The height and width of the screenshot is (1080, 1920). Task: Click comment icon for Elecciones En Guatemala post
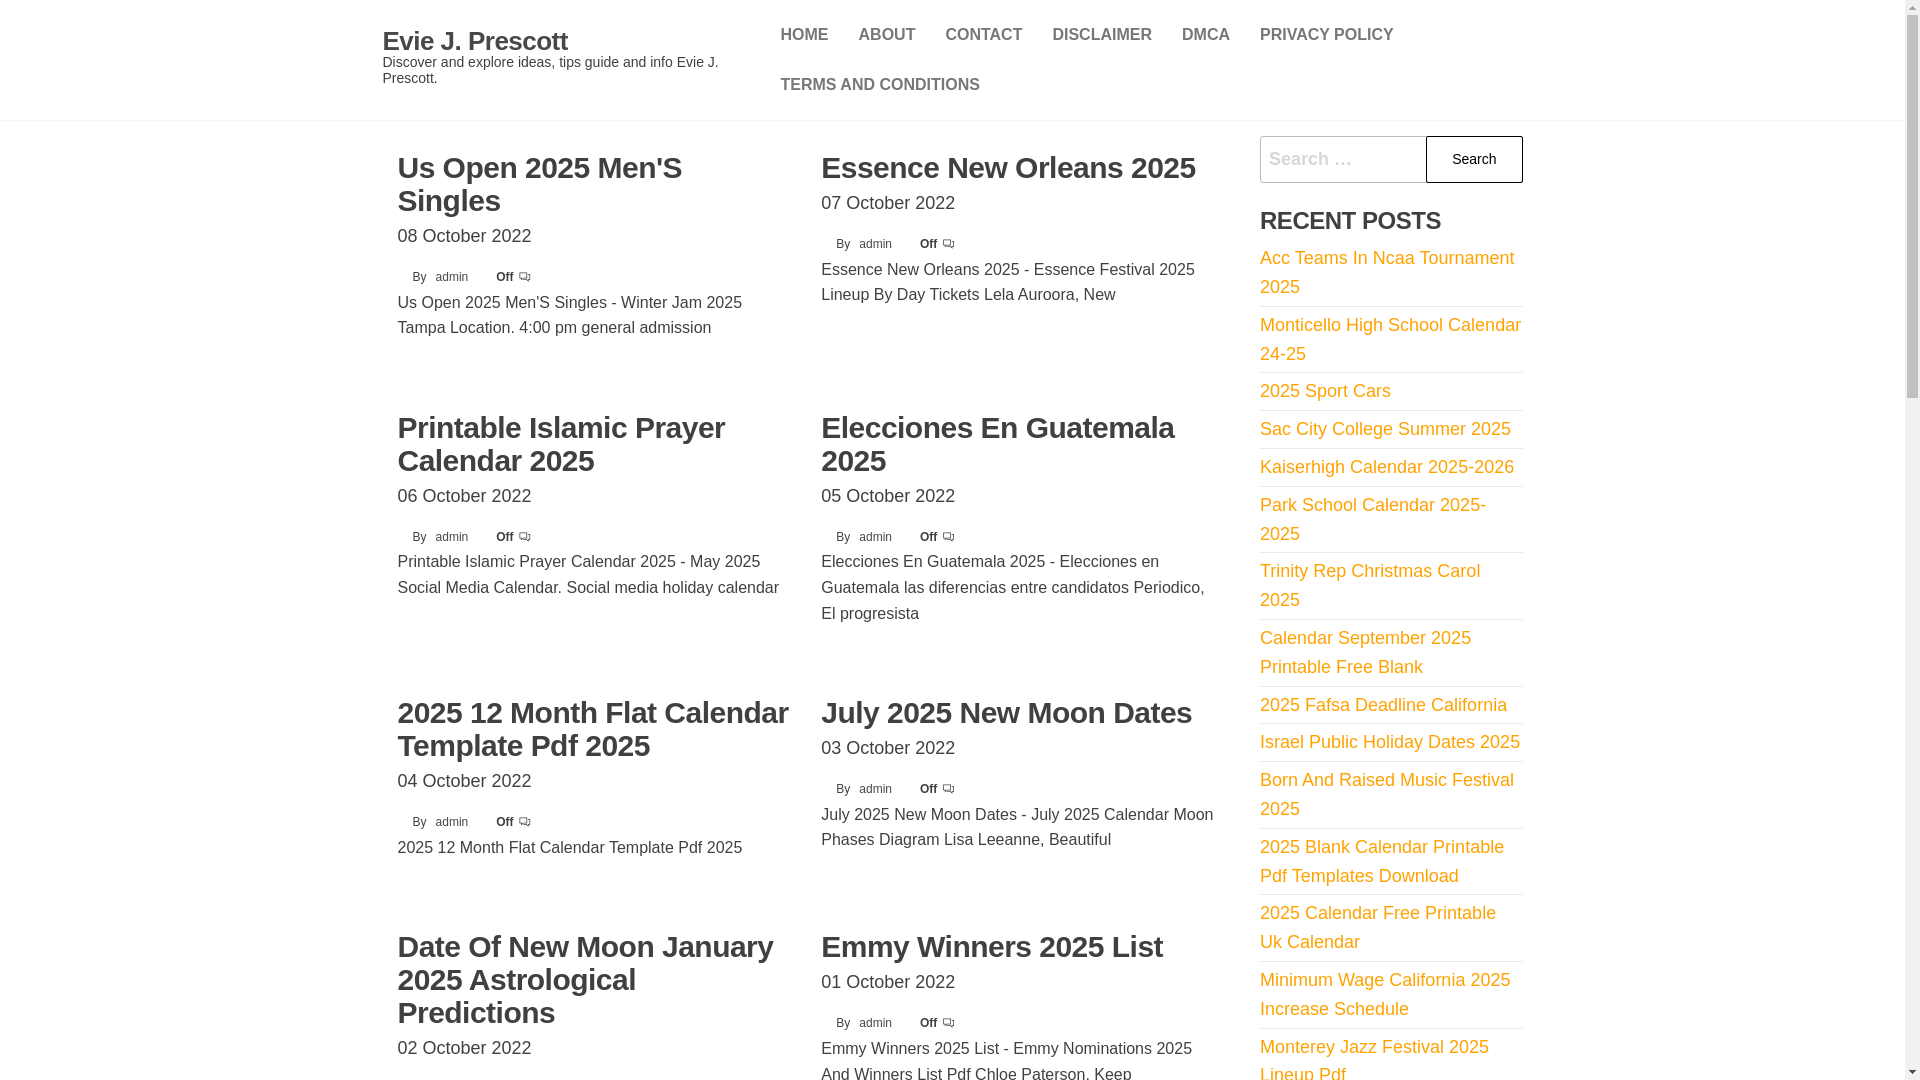pyautogui.click(x=949, y=537)
